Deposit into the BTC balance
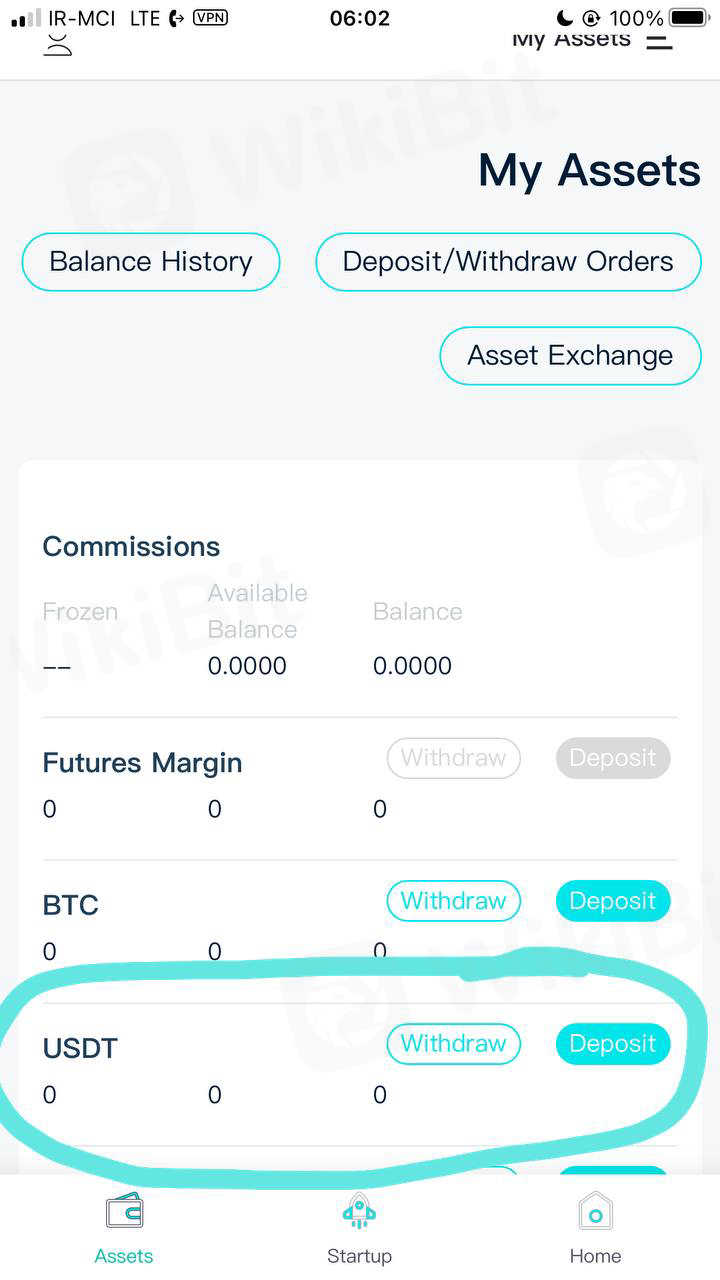Screen dimensions: 720x1280 pos(612,901)
